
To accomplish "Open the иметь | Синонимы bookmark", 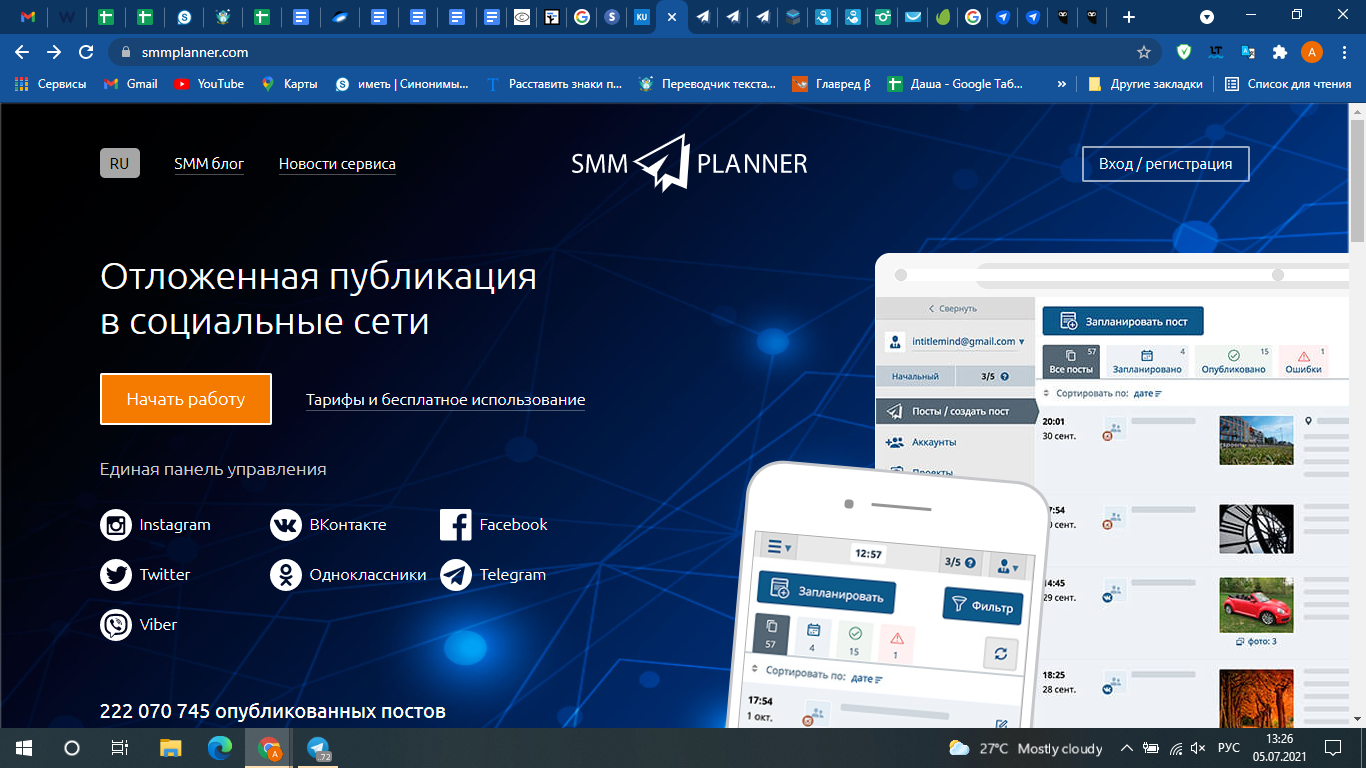I will [402, 84].
